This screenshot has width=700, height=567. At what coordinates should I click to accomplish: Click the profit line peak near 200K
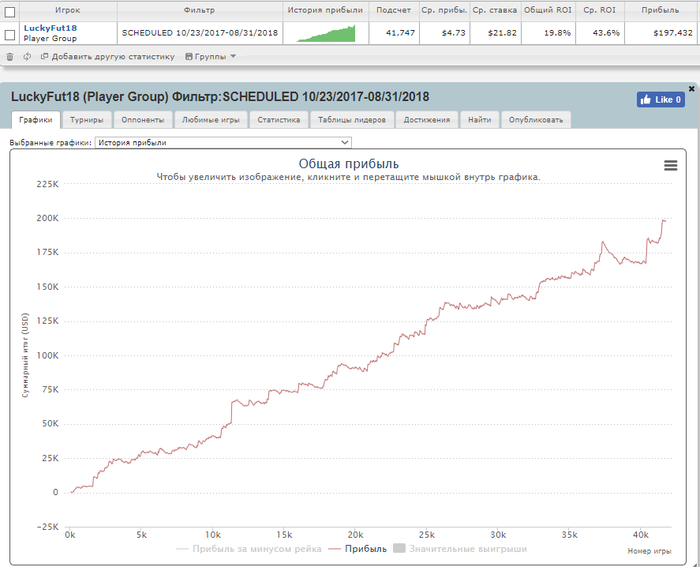click(x=664, y=221)
